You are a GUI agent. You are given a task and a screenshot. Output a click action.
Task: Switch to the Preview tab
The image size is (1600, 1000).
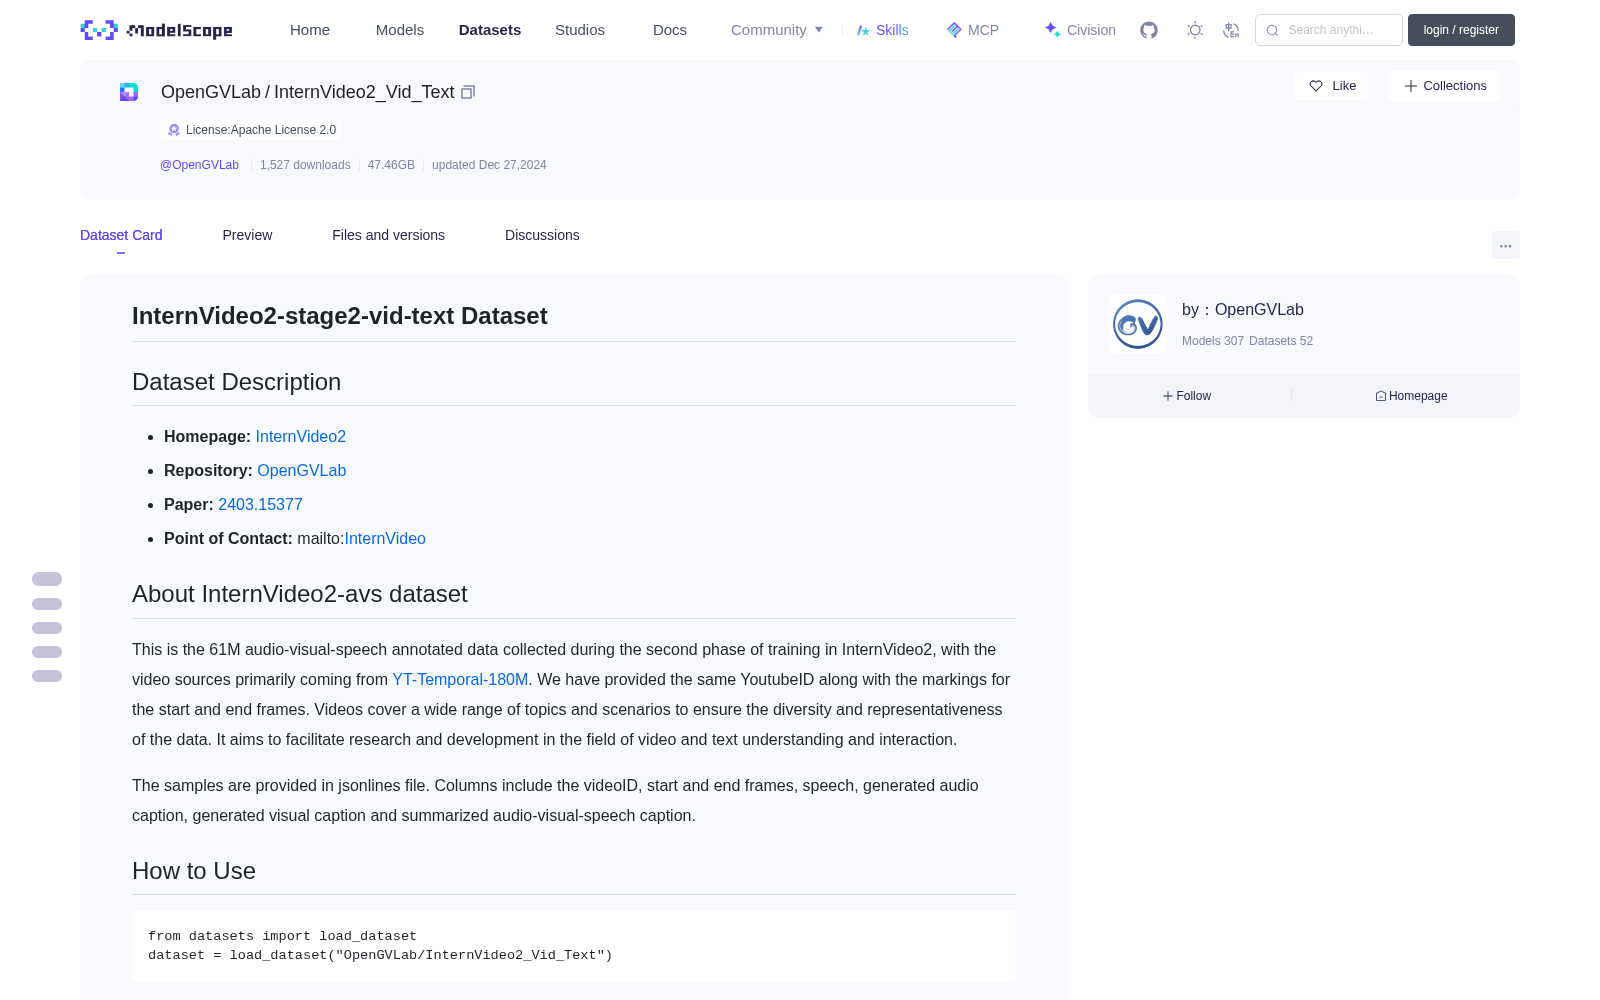247,235
